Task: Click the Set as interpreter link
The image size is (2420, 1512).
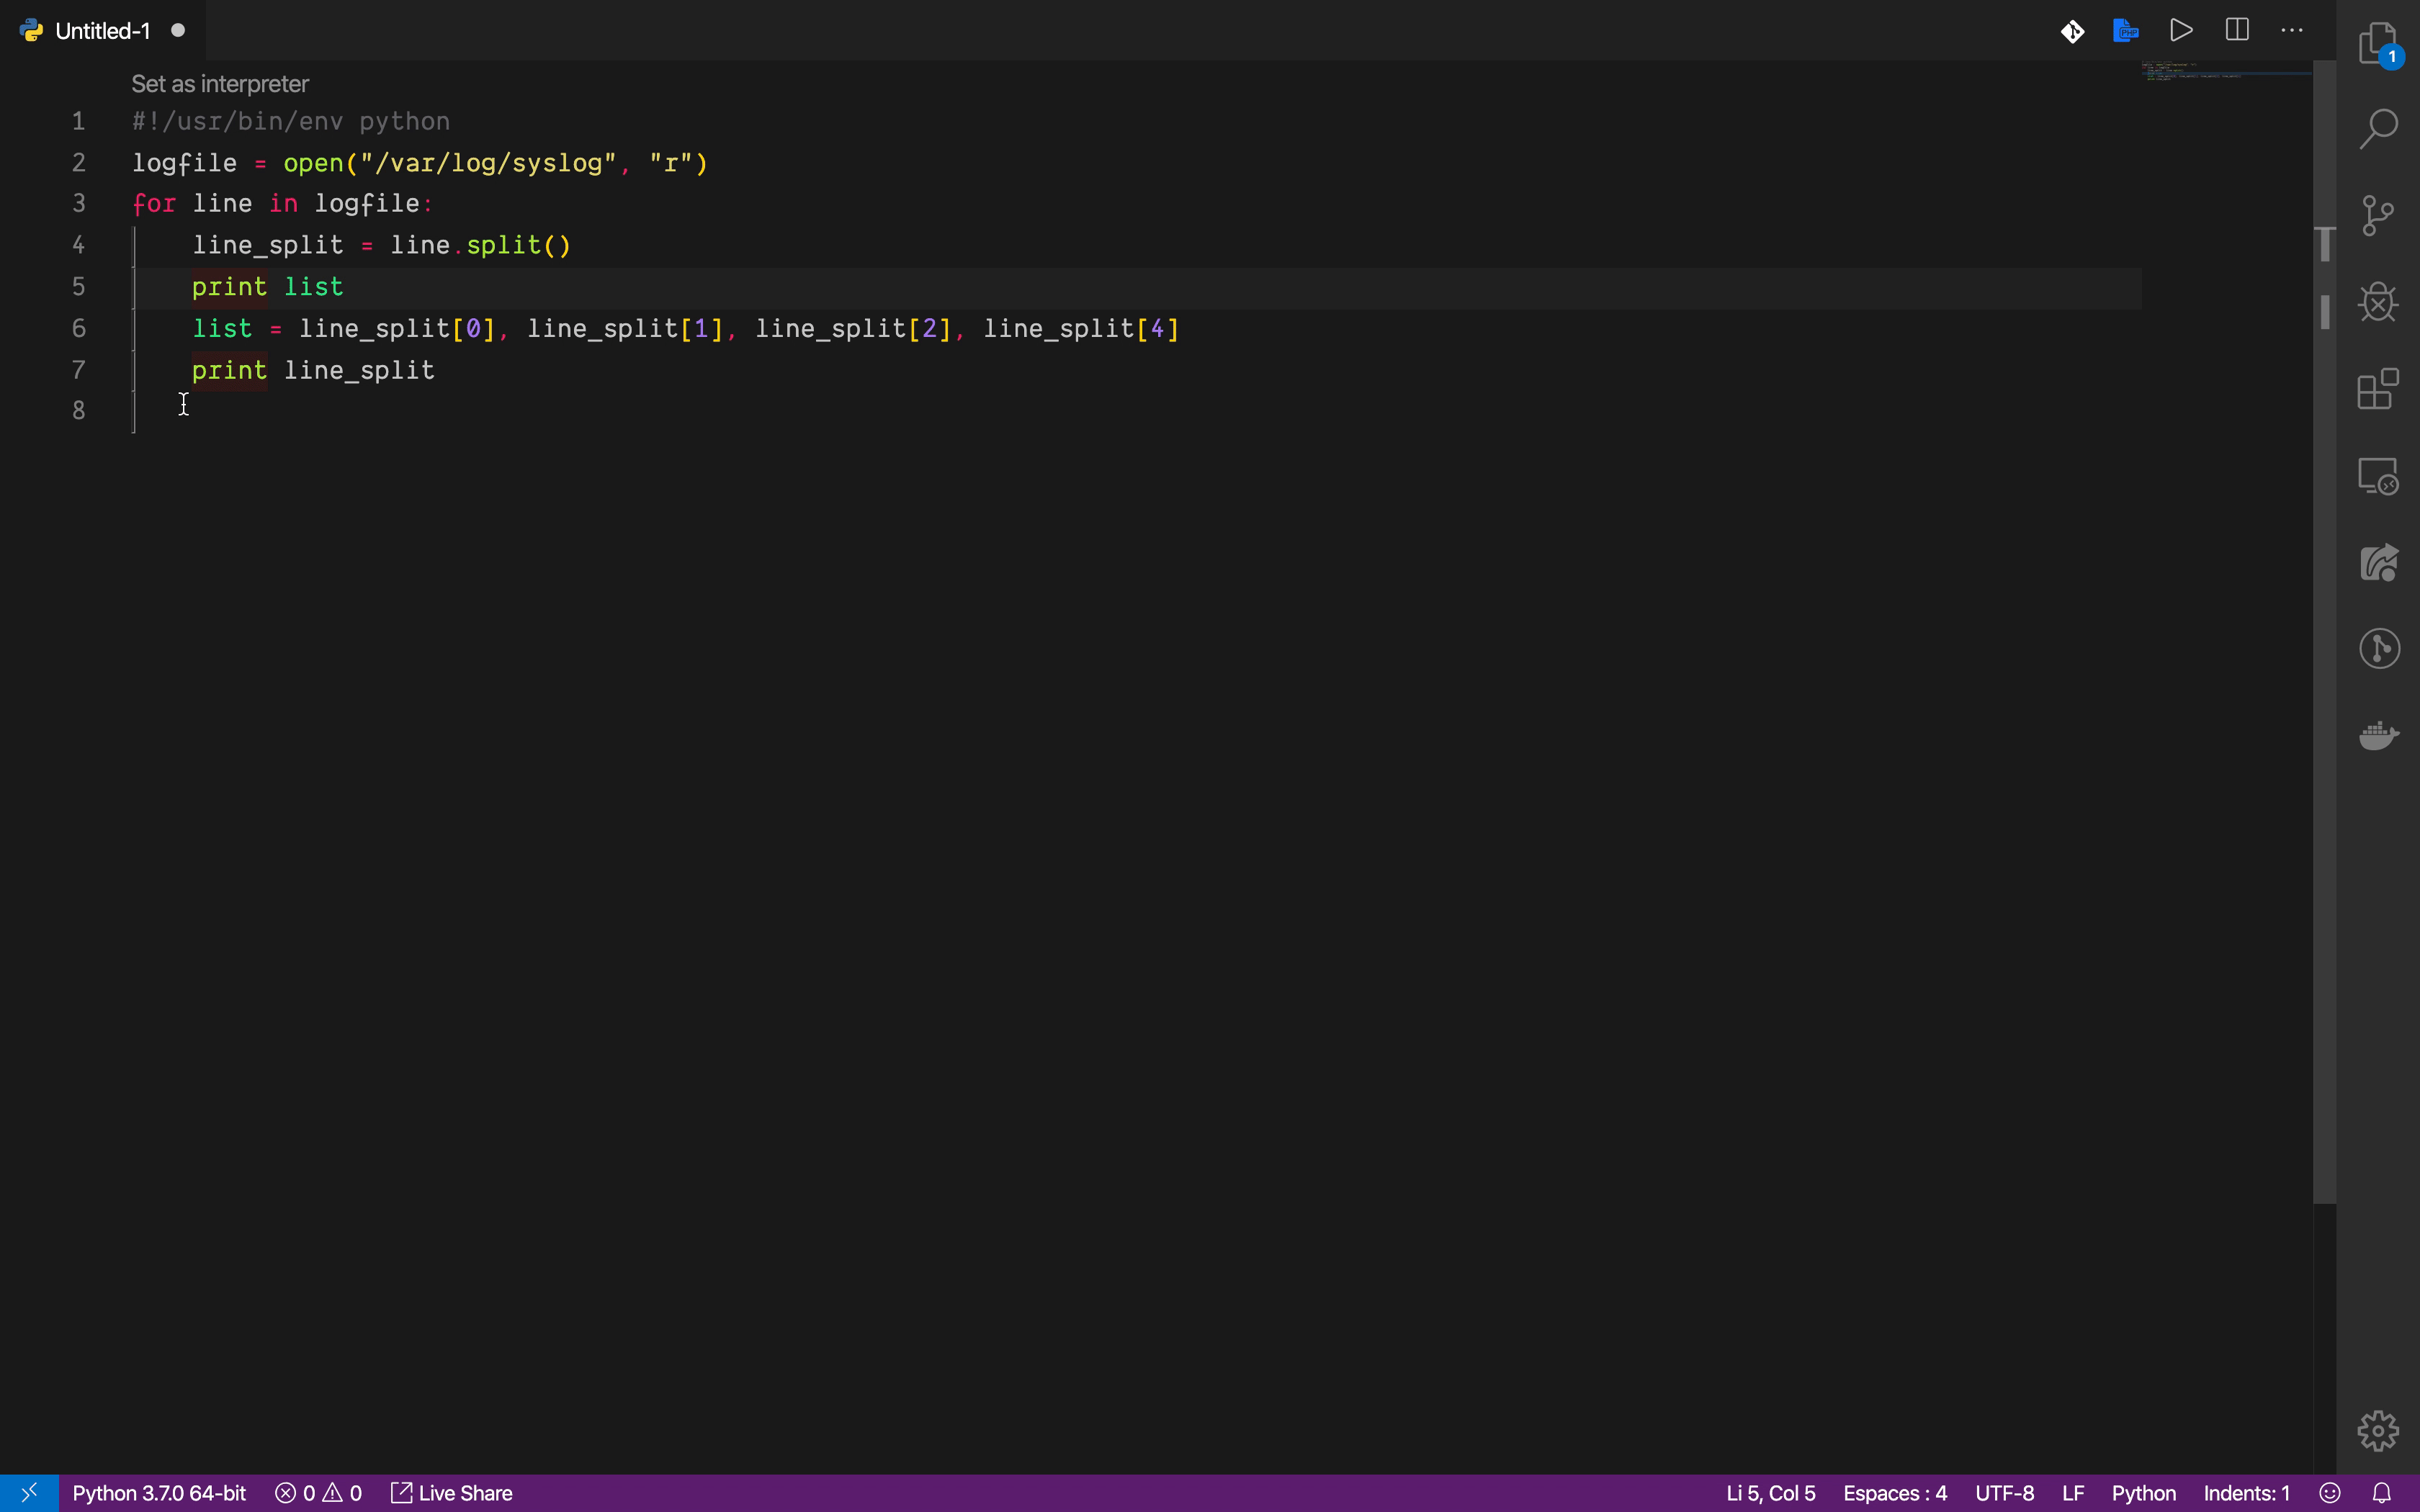Action: click(220, 84)
